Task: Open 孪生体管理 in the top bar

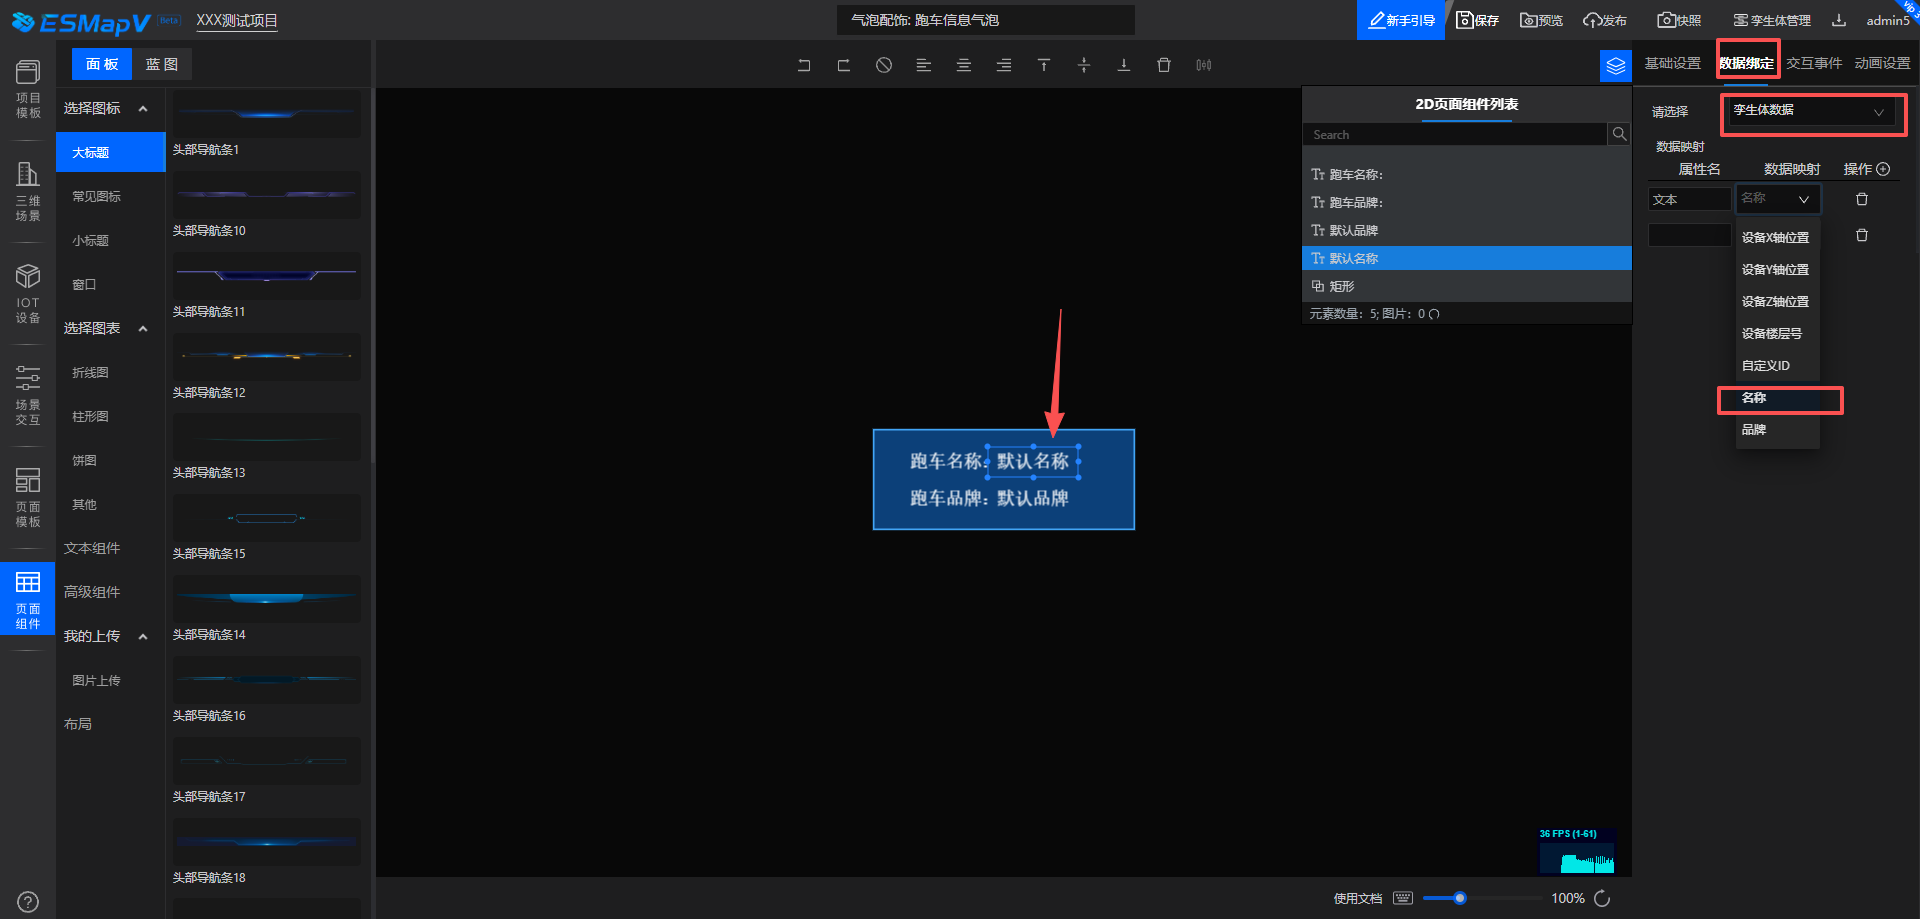Action: coord(1772,20)
